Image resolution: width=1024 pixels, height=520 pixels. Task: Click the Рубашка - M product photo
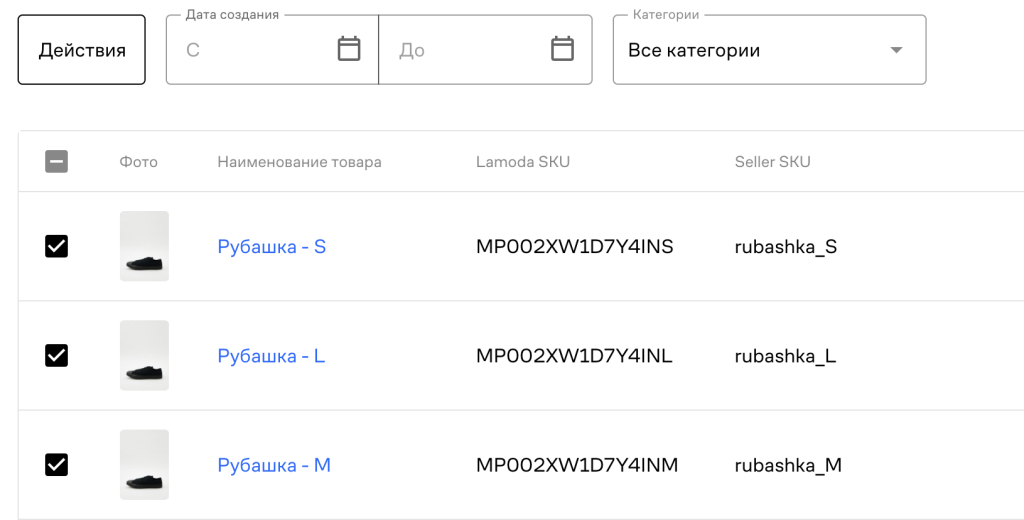click(144, 464)
